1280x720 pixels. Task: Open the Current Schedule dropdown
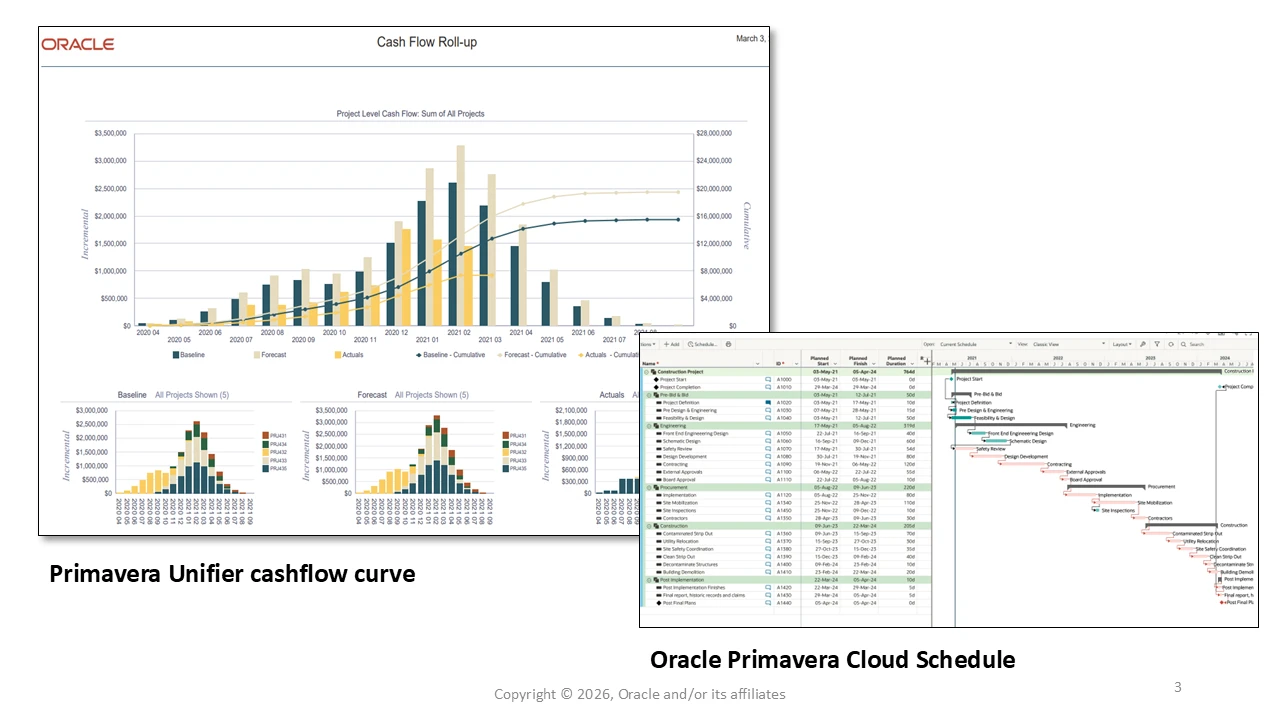point(975,344)
